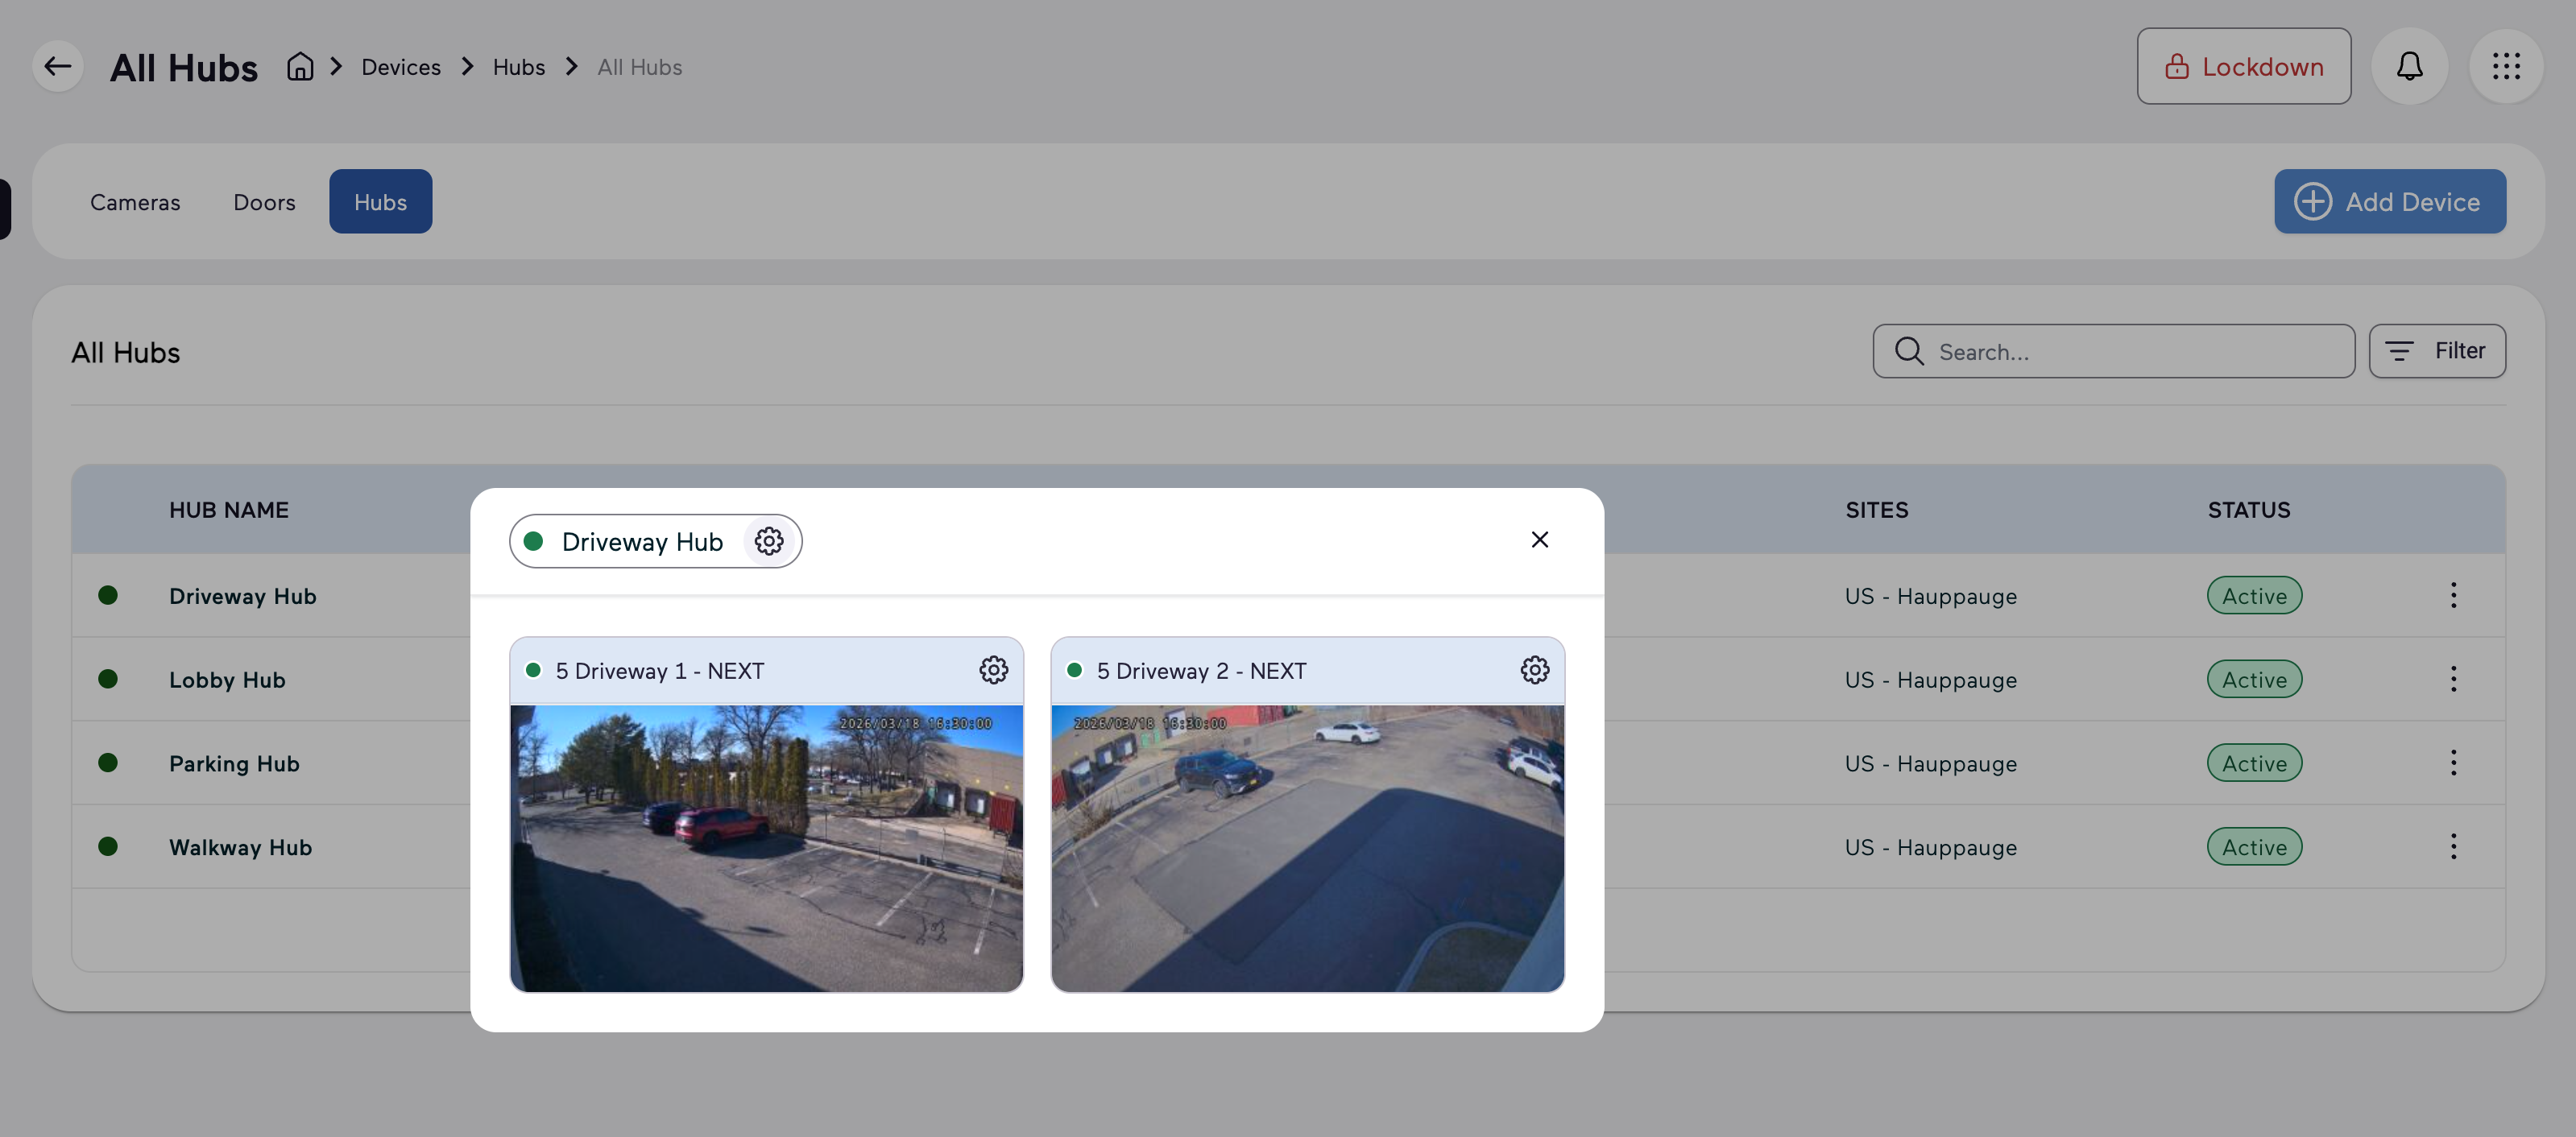Switch to the Doors tab
This screenshot has width=2576, height=1137.
(x=264, y=202)
